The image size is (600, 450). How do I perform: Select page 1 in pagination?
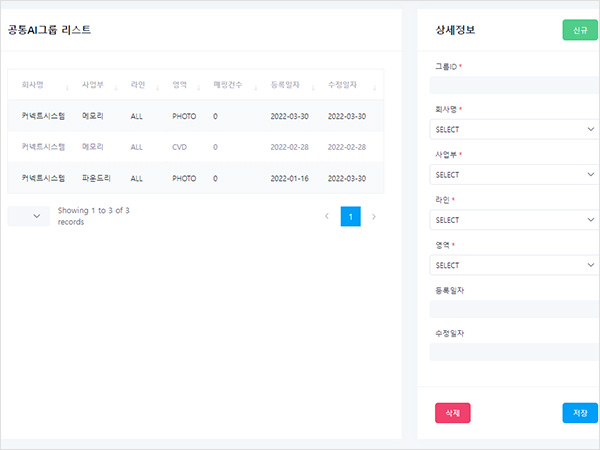tap(350, 217)
